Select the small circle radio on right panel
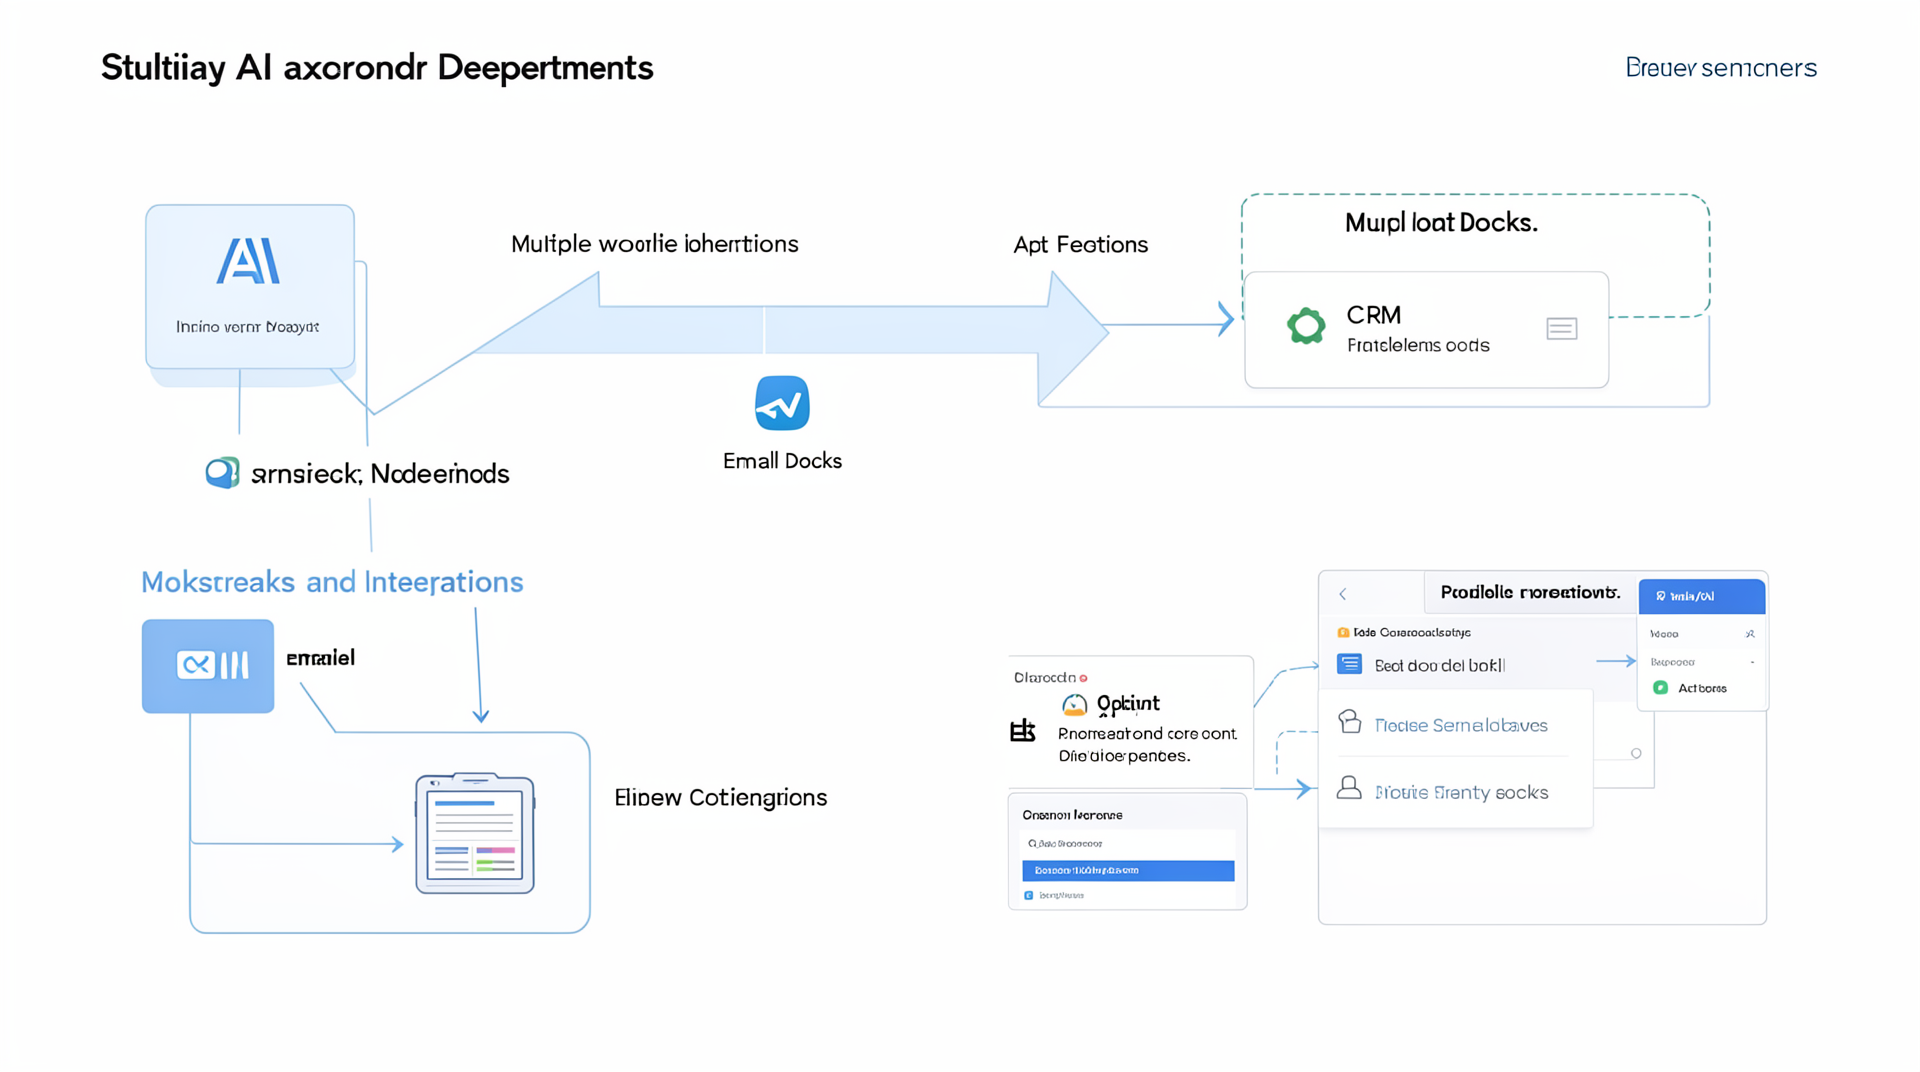Screen dimensions: 1920x1072 pos(1636,753)
